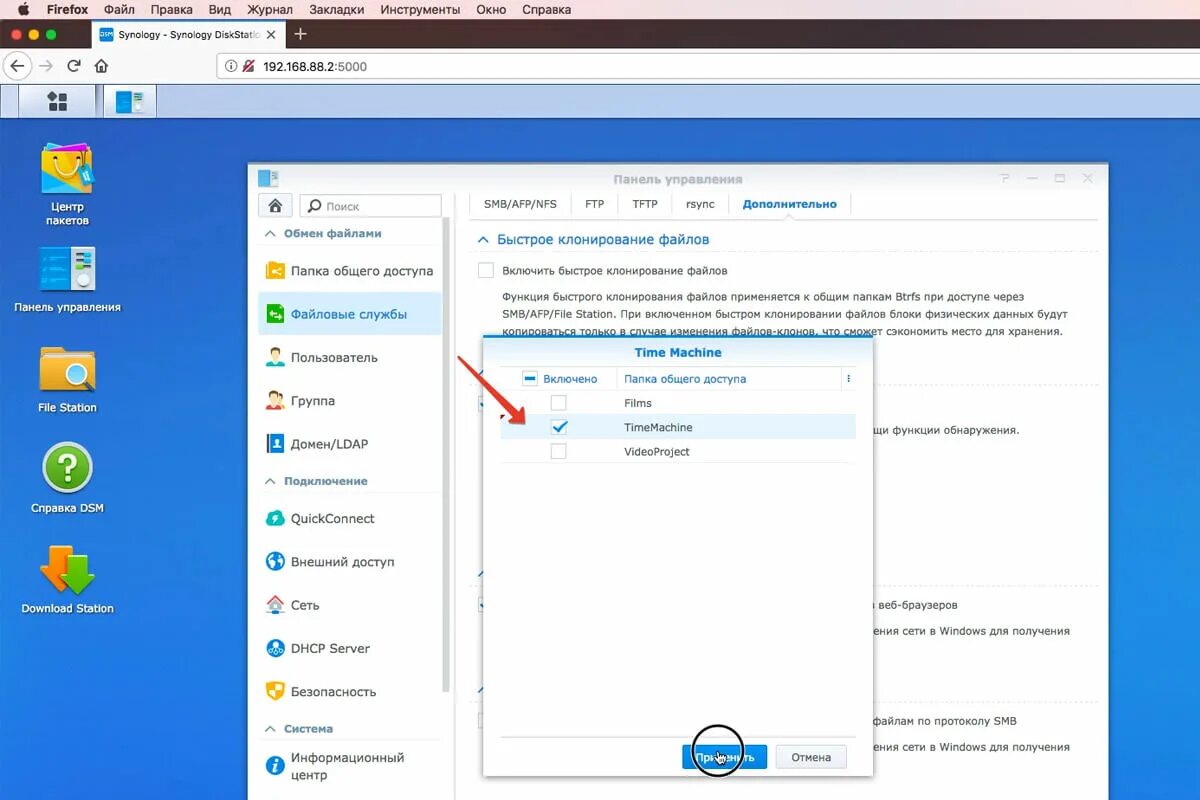The width and height of the screenshot is (1200, 800).
Task: Select the Films folder name
Action: click(x=638, y=403)
